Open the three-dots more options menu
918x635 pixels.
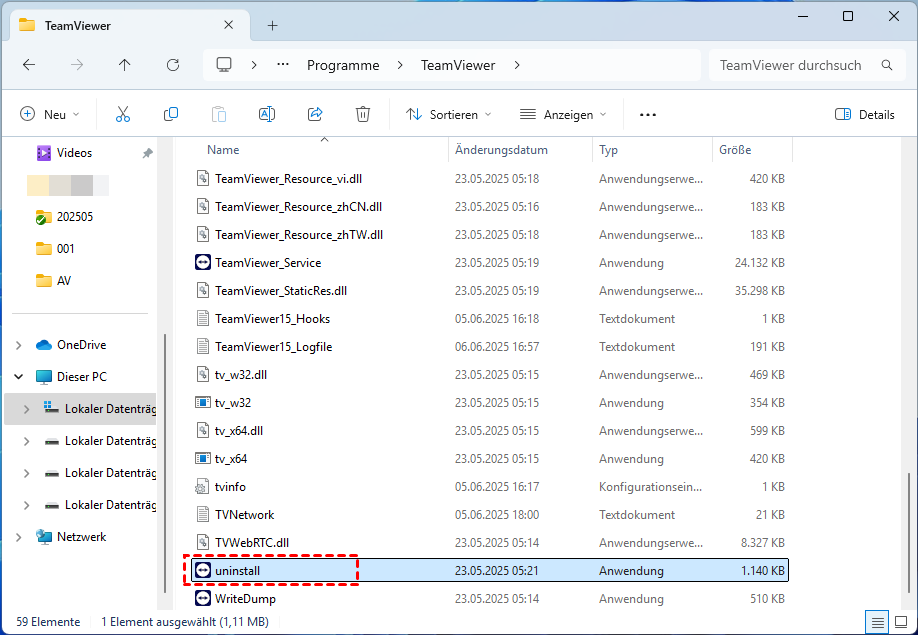(648, 115)
